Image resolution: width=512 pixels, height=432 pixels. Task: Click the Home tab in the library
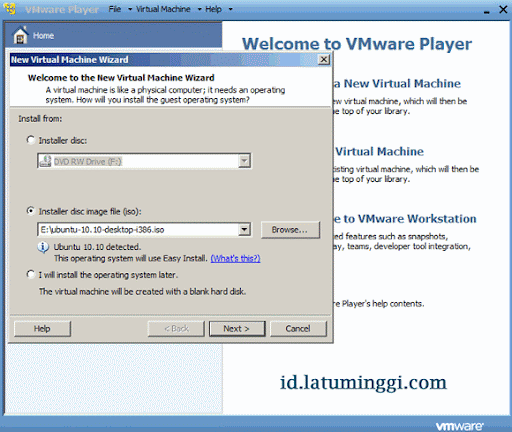[113, 35]
